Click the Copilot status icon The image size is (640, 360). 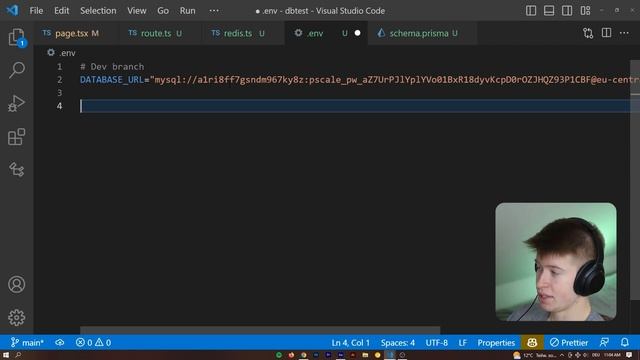[532, 342]
